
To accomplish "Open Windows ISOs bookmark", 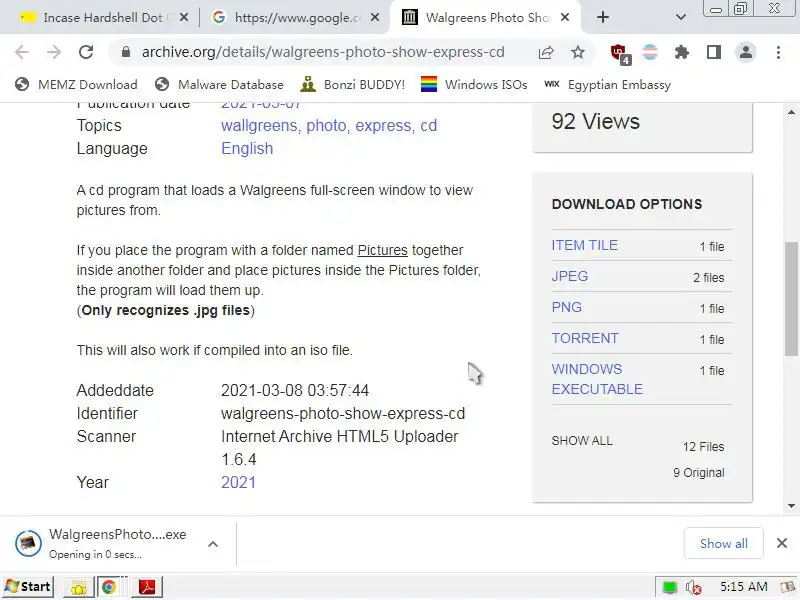I will [474, 85].
